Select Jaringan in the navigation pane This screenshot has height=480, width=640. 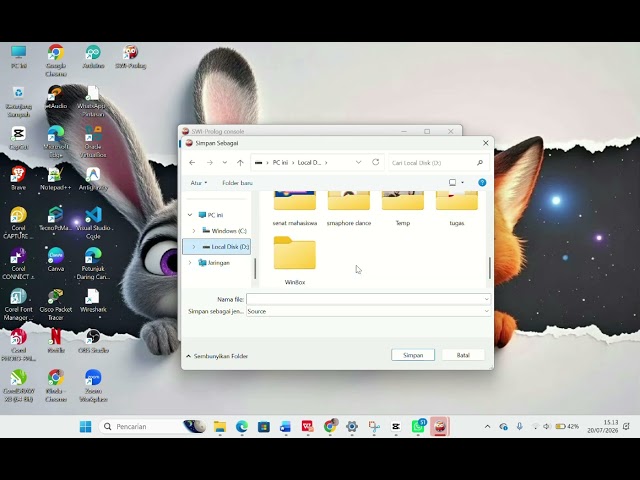pyautogui.click(x=214, y=263)
